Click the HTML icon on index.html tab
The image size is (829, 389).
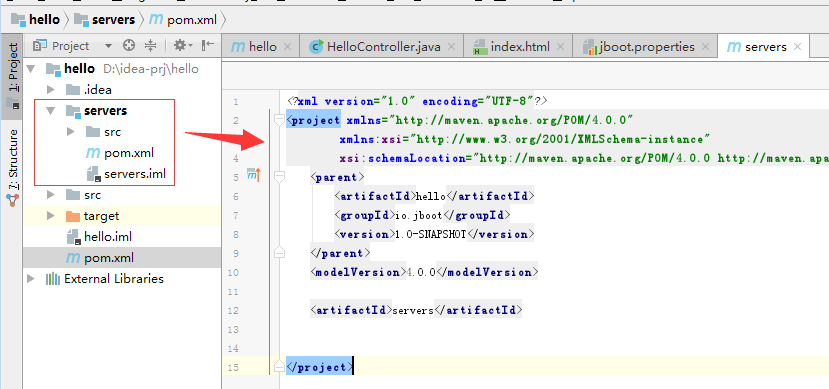tap(480, 47)
